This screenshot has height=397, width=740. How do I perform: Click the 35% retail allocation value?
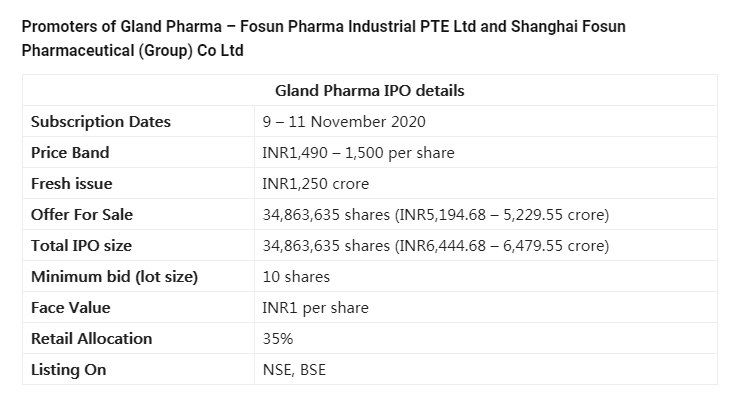click(x=278, y=338)
